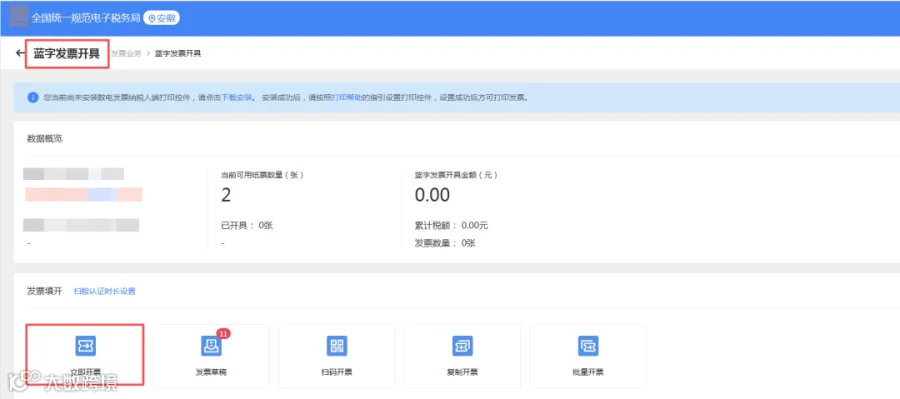Select the 批量开票 label
This screenshot has width=900, height=399.
588,372
